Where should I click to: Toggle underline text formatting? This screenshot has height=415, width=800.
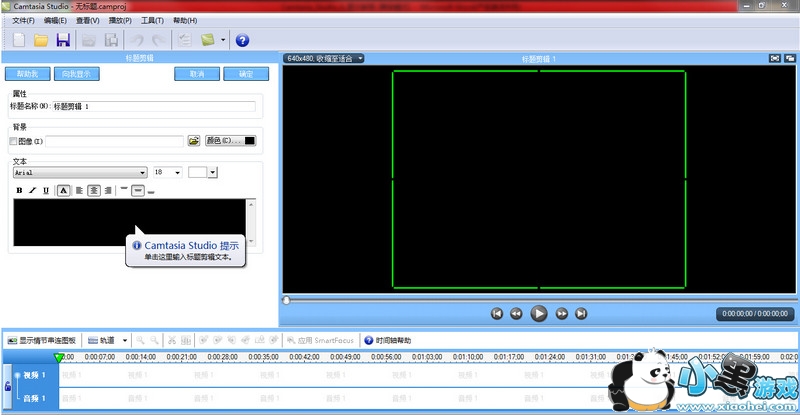45,190
